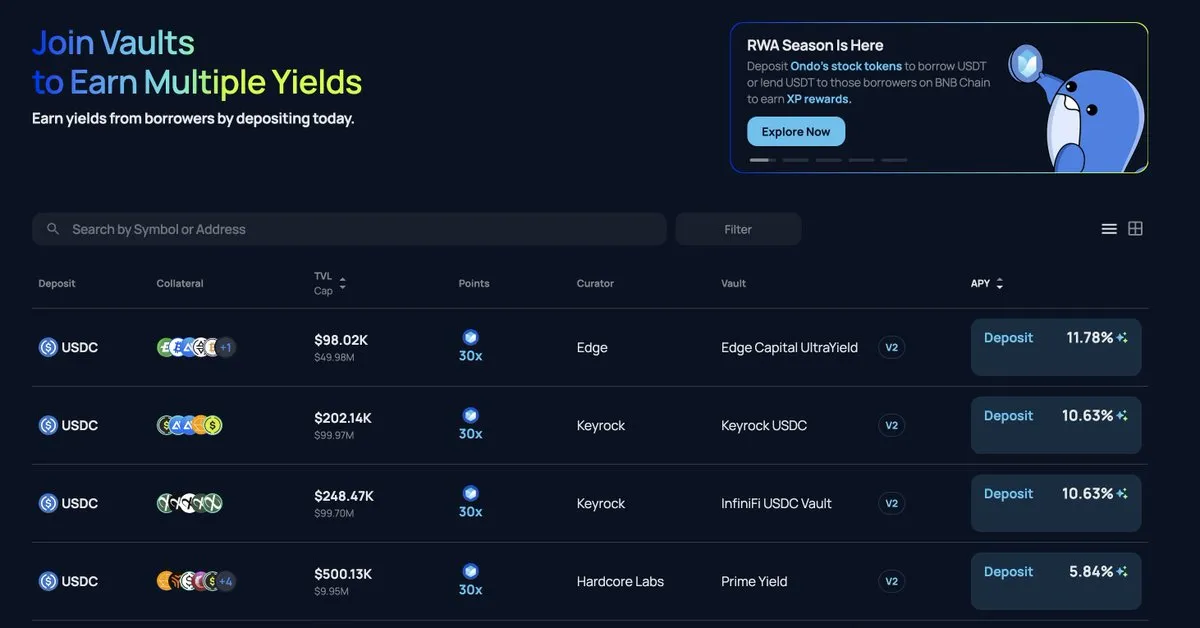
Task: Open the Filter options
Action: coord(738,229)
